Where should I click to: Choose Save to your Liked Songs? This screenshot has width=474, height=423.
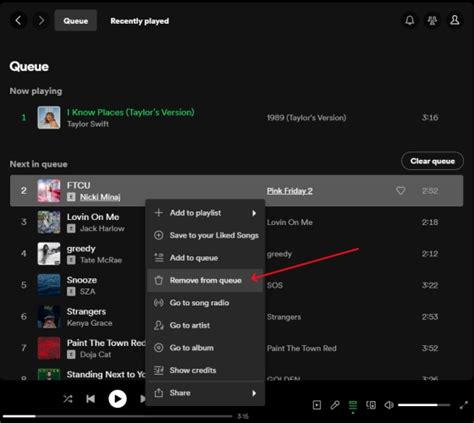coord(206,235)
